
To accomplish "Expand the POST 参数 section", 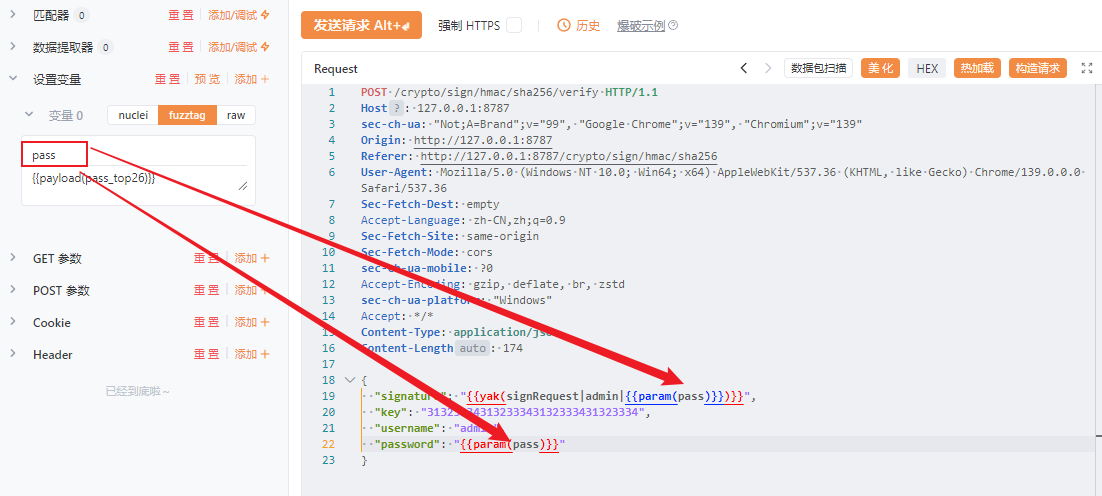I will click(x=13, y=291).
